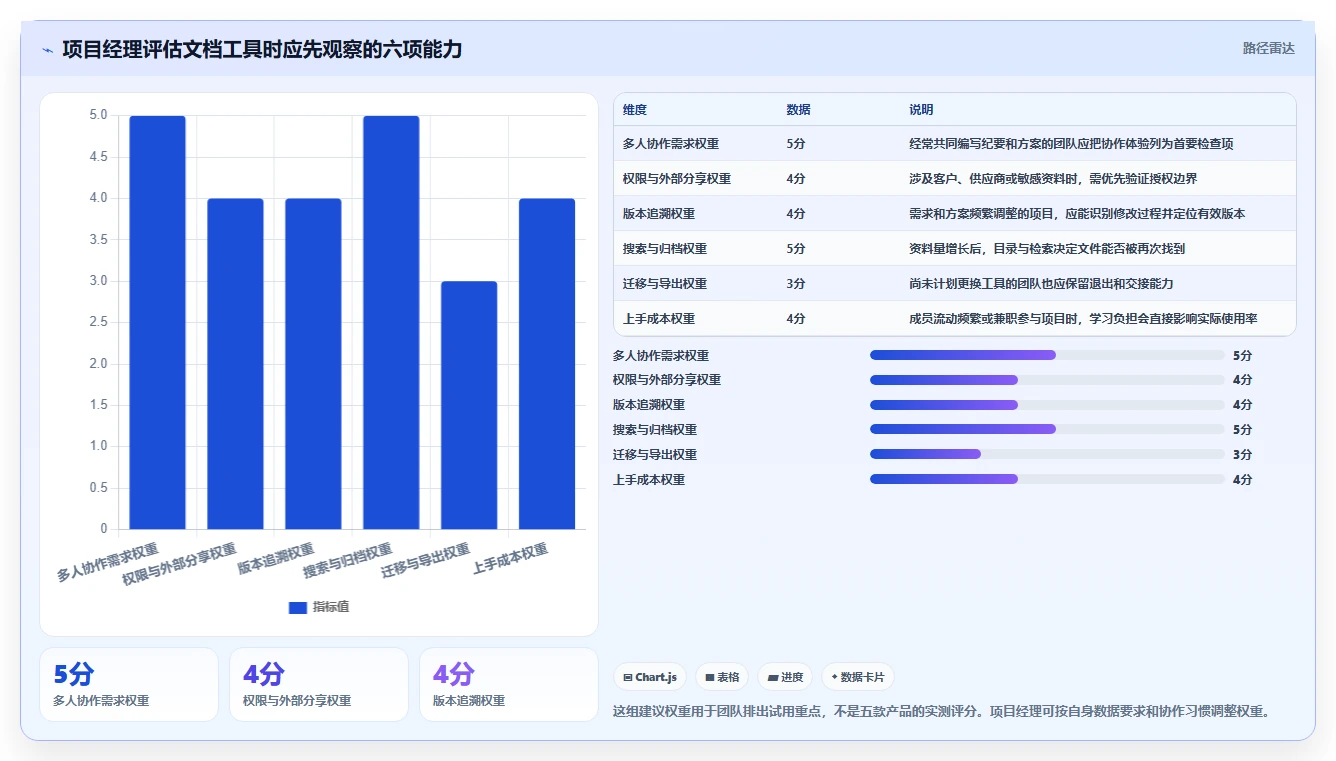Click the 多人协作需求权重 bar in the chart
This screenshot has width=1336, height=761.
[158, 322]
